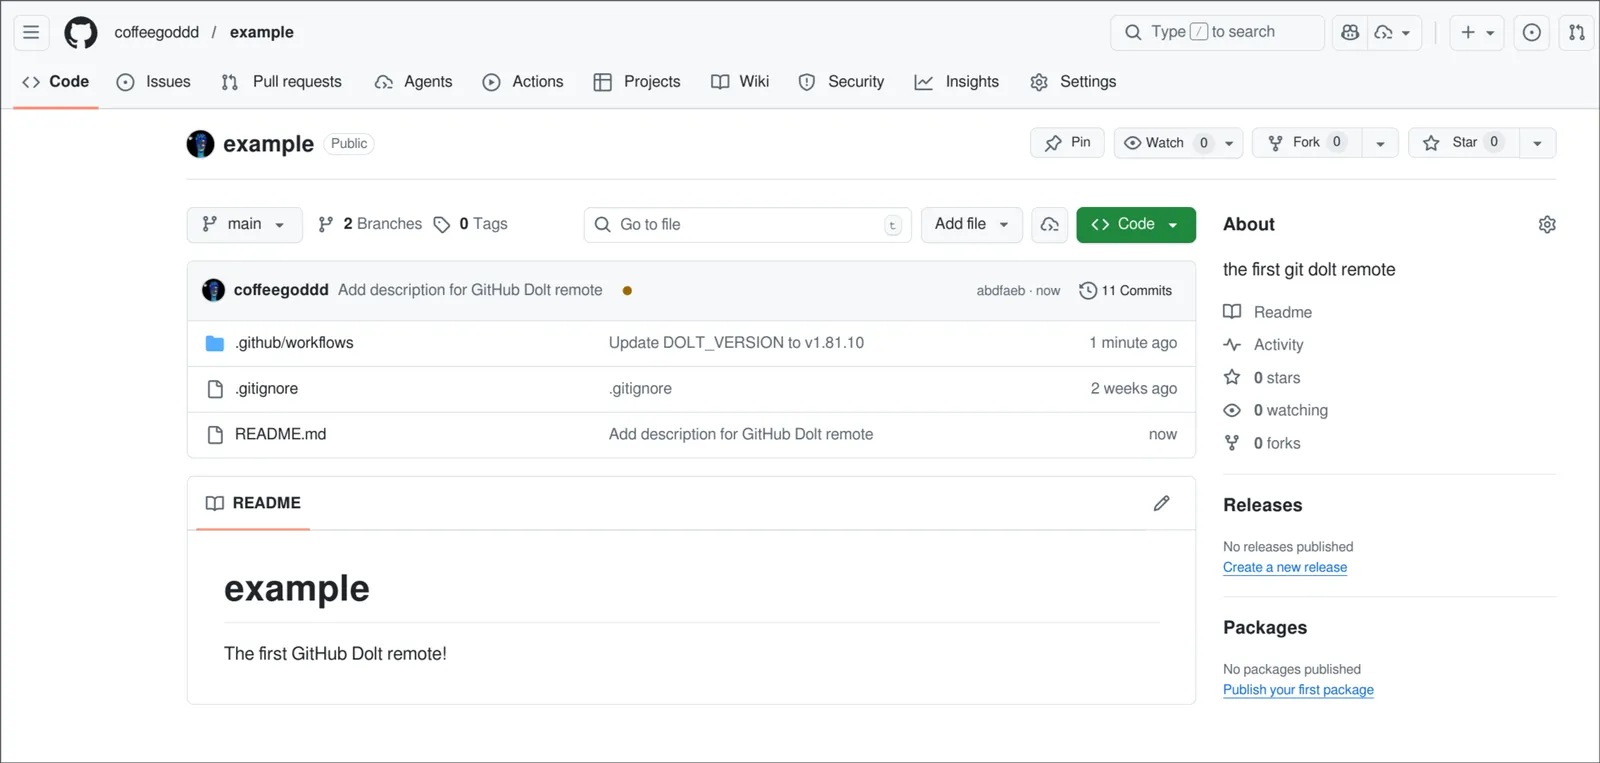Open the repository Settings tab
The image size is (1600, 763).
[x=1073, y=82]
